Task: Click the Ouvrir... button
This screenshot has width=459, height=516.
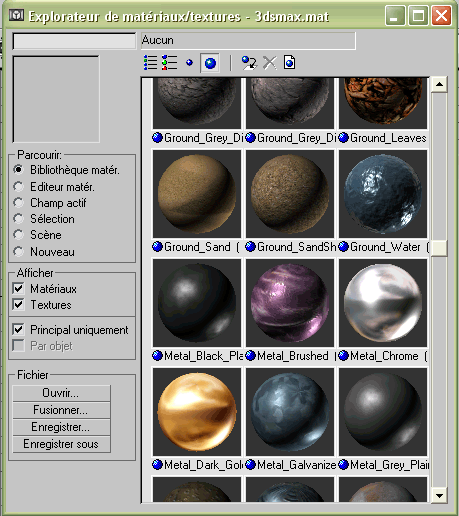Action: (61, 393)
